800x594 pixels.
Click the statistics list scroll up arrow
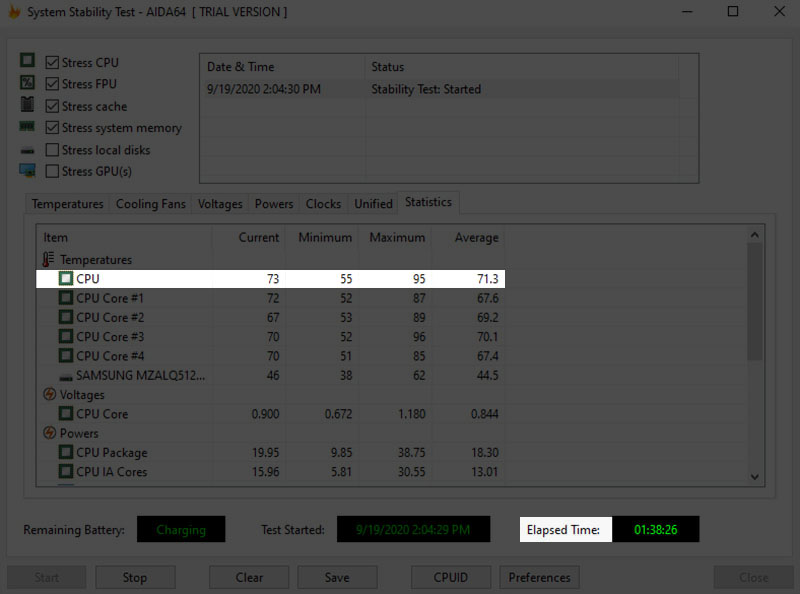755,235
